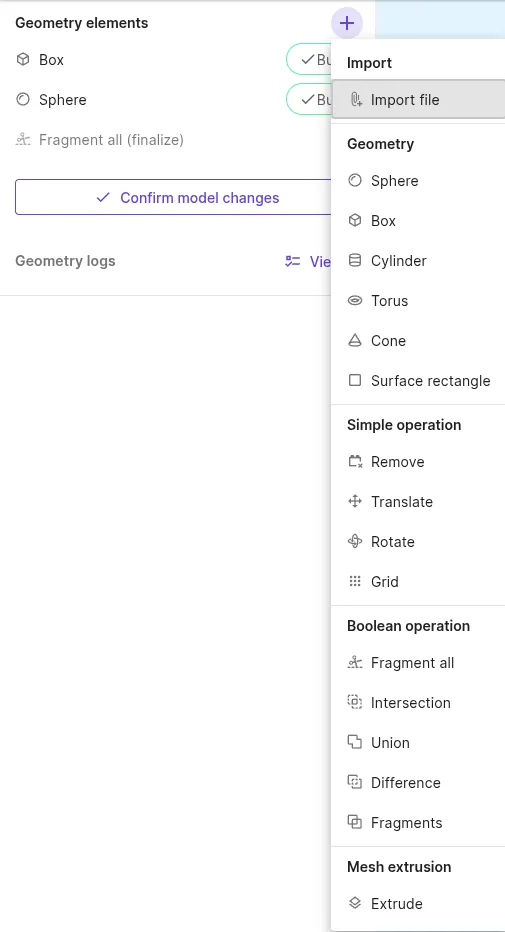This screenshot has width=505, height=932.
Task: Select the Sphere icon in the Geometry menu
Action: [355, 181]
